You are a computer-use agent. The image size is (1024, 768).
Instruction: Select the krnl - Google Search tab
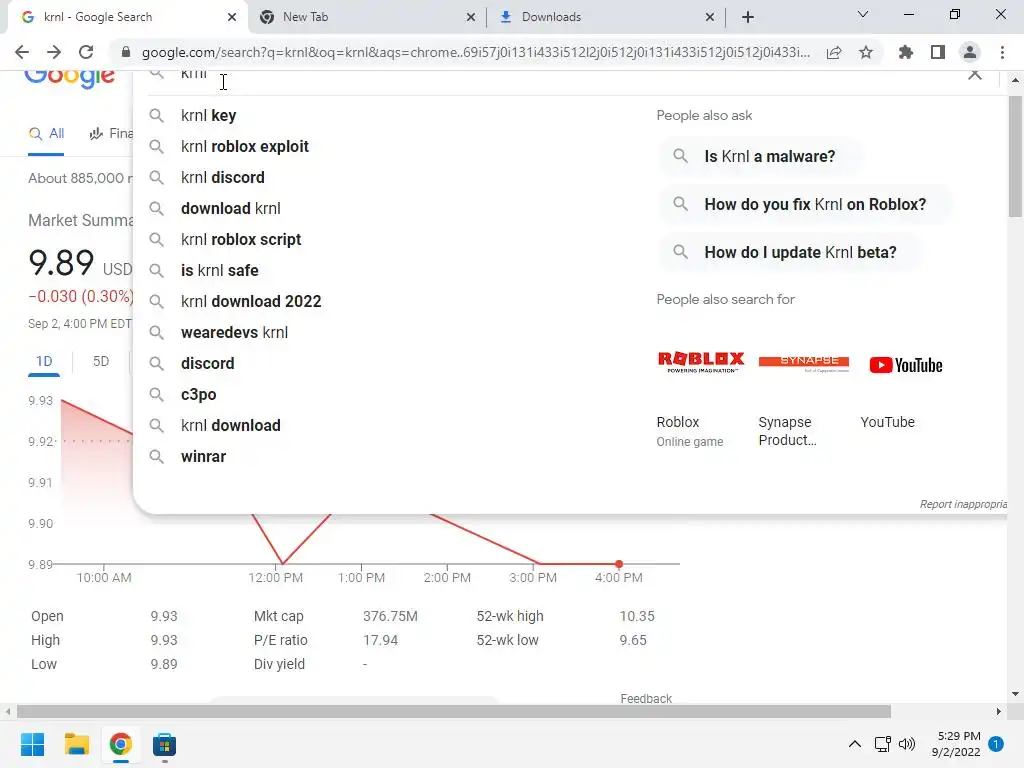[127, 17]
